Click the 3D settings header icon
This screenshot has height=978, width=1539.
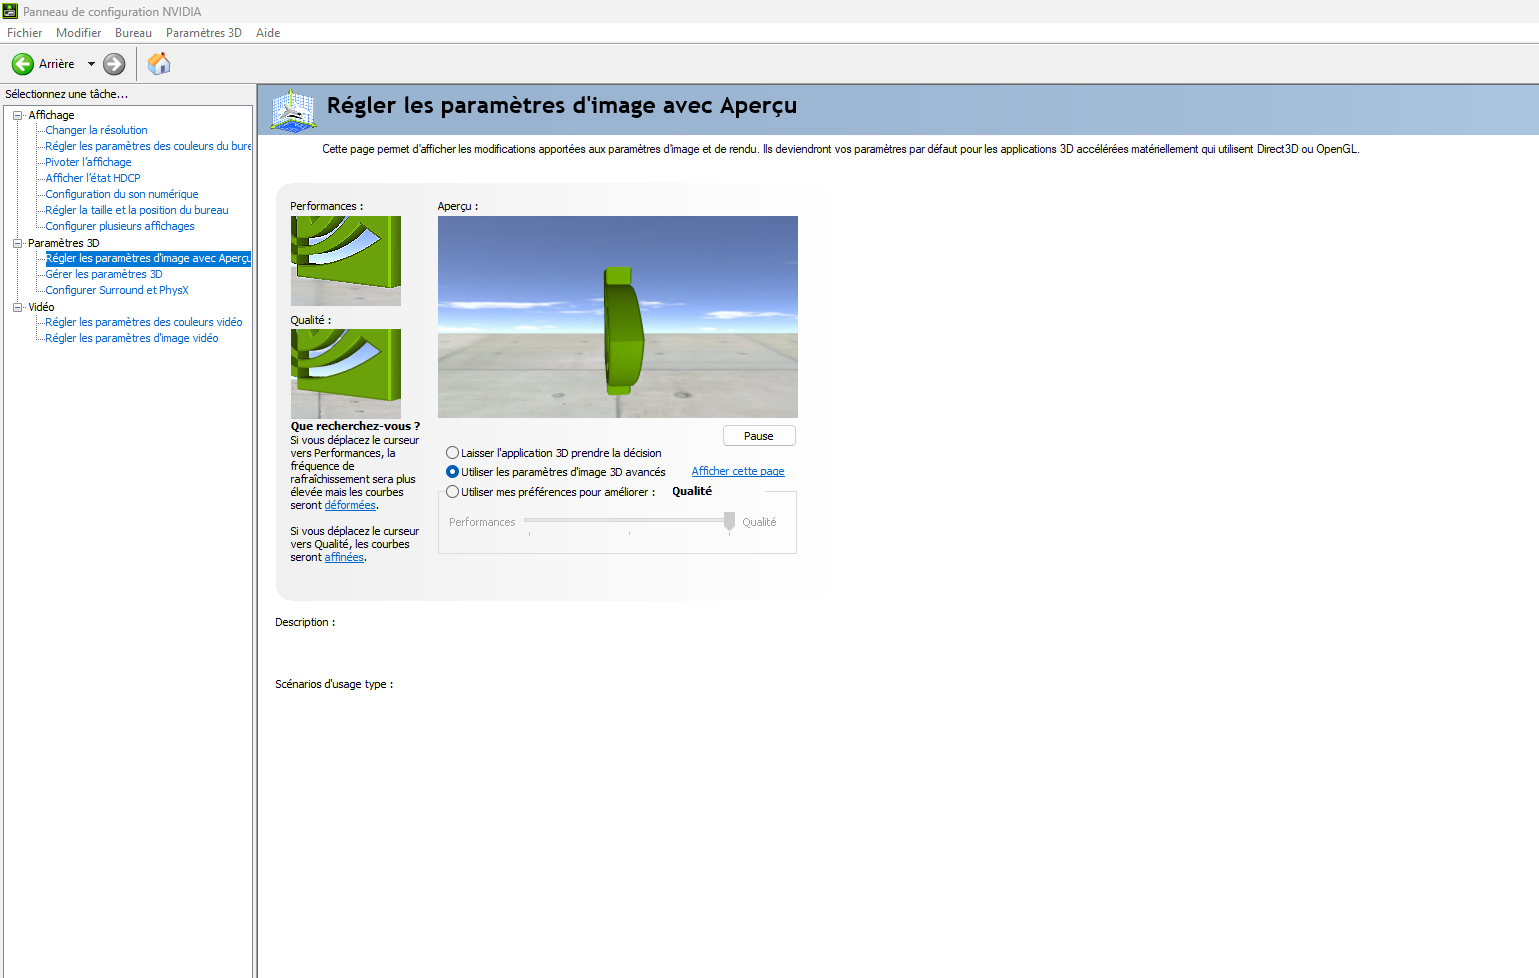[x=293, y=110]
